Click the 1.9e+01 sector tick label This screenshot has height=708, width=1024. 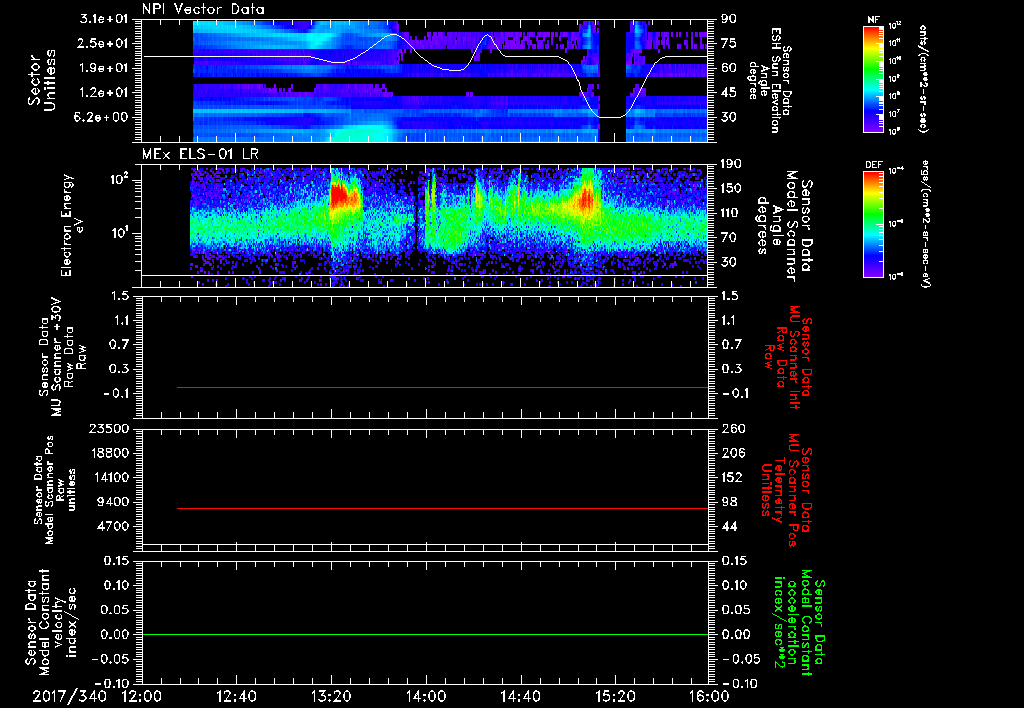(x=104, y=68)
